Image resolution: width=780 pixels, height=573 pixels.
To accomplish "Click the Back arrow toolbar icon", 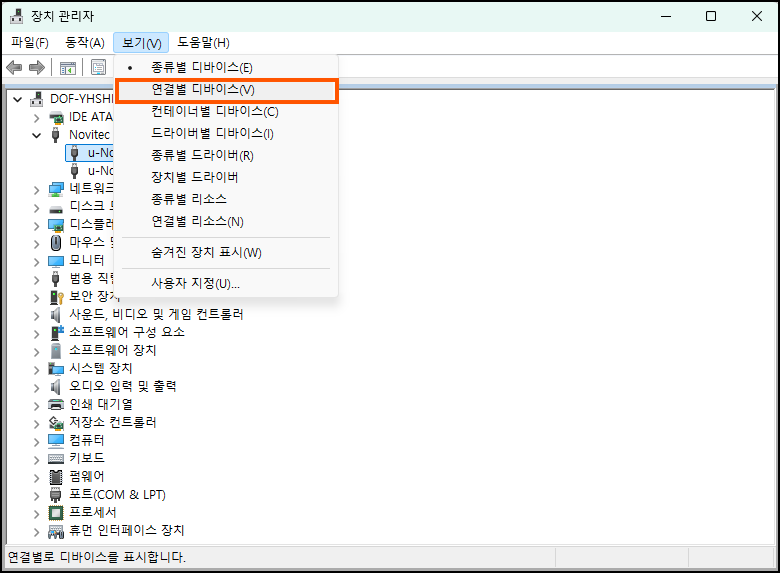I will coord(15,67).
